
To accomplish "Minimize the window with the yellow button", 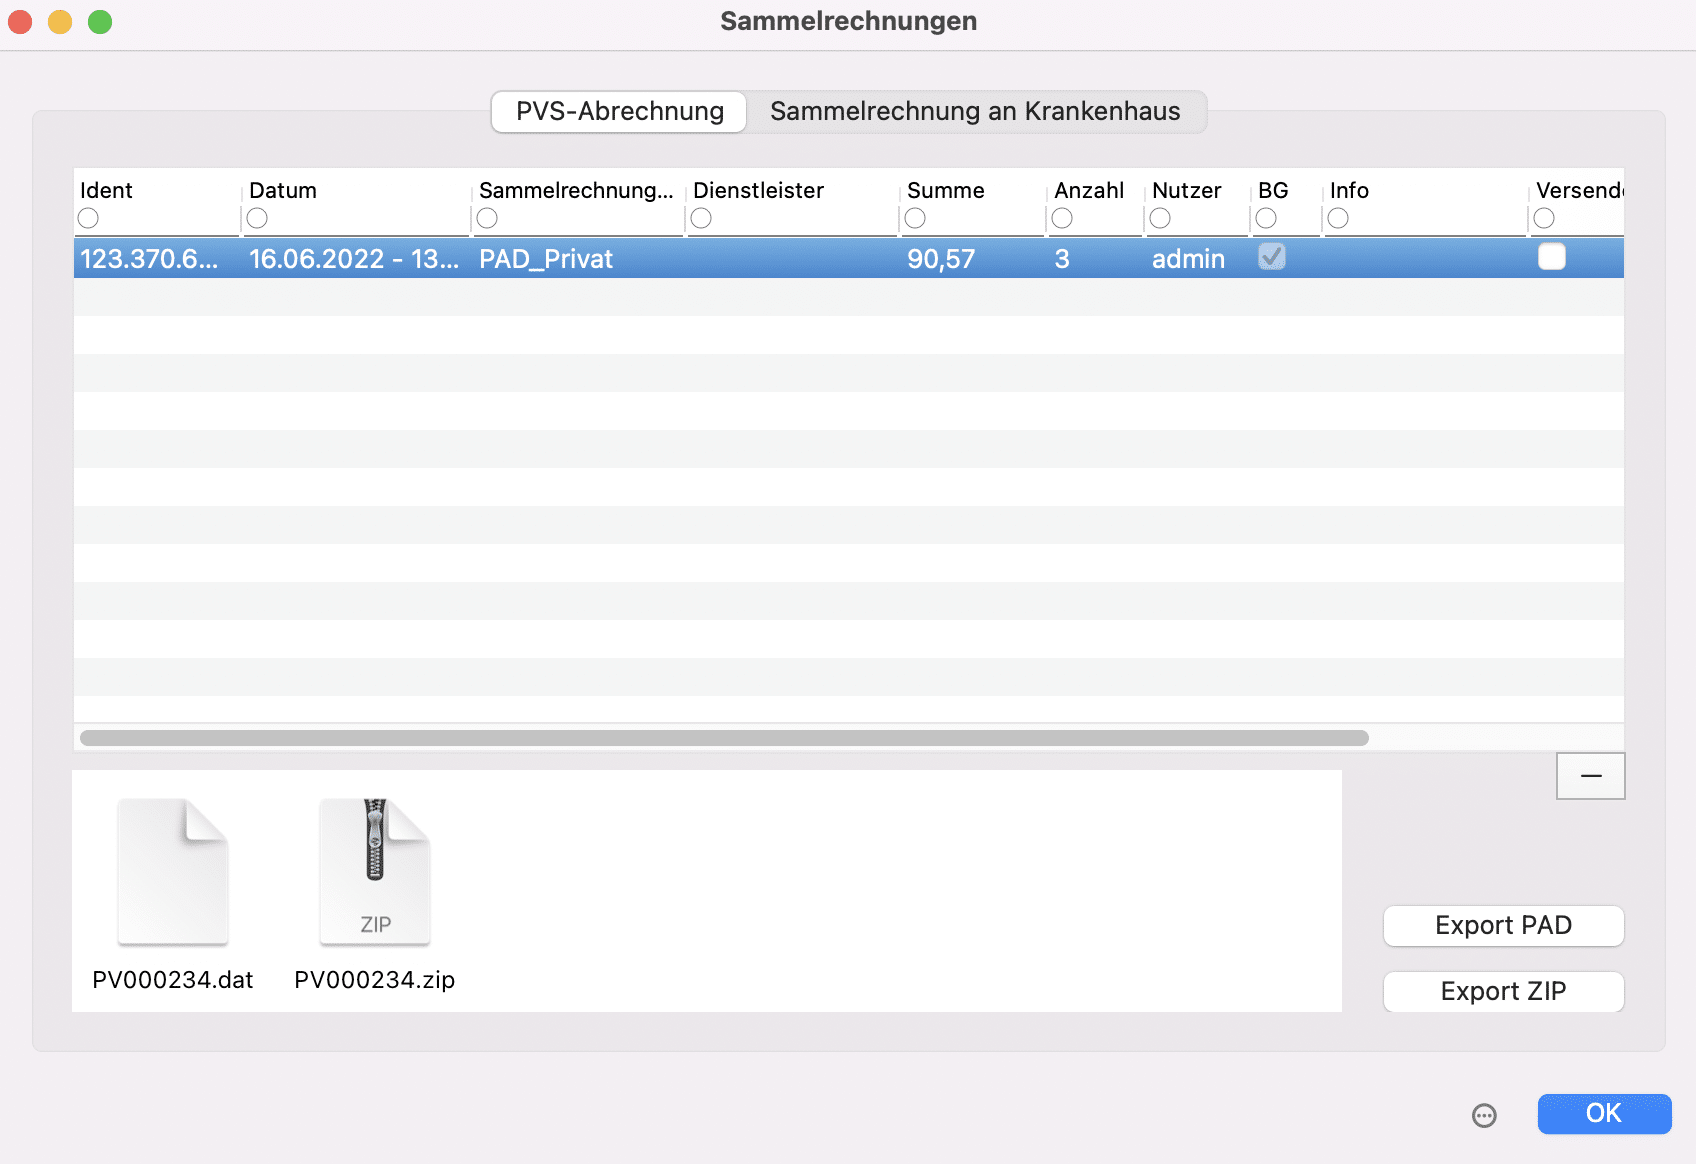I will click(60, 22).
